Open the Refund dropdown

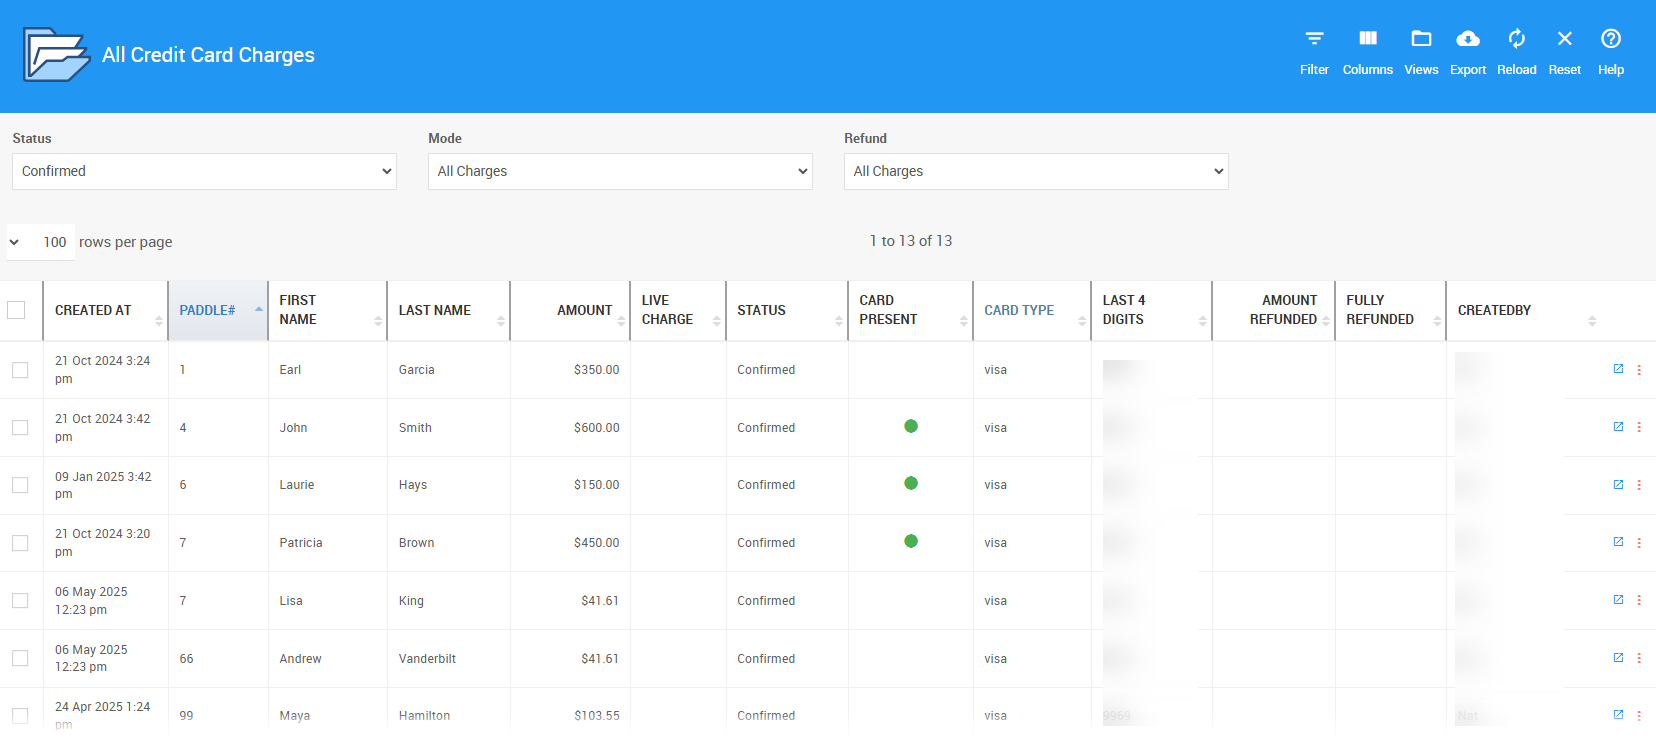tap(1036, 171)
